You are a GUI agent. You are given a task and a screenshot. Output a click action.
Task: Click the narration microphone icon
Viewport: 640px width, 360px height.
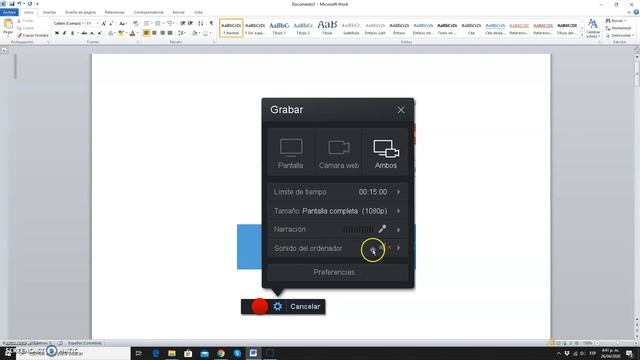382,229
